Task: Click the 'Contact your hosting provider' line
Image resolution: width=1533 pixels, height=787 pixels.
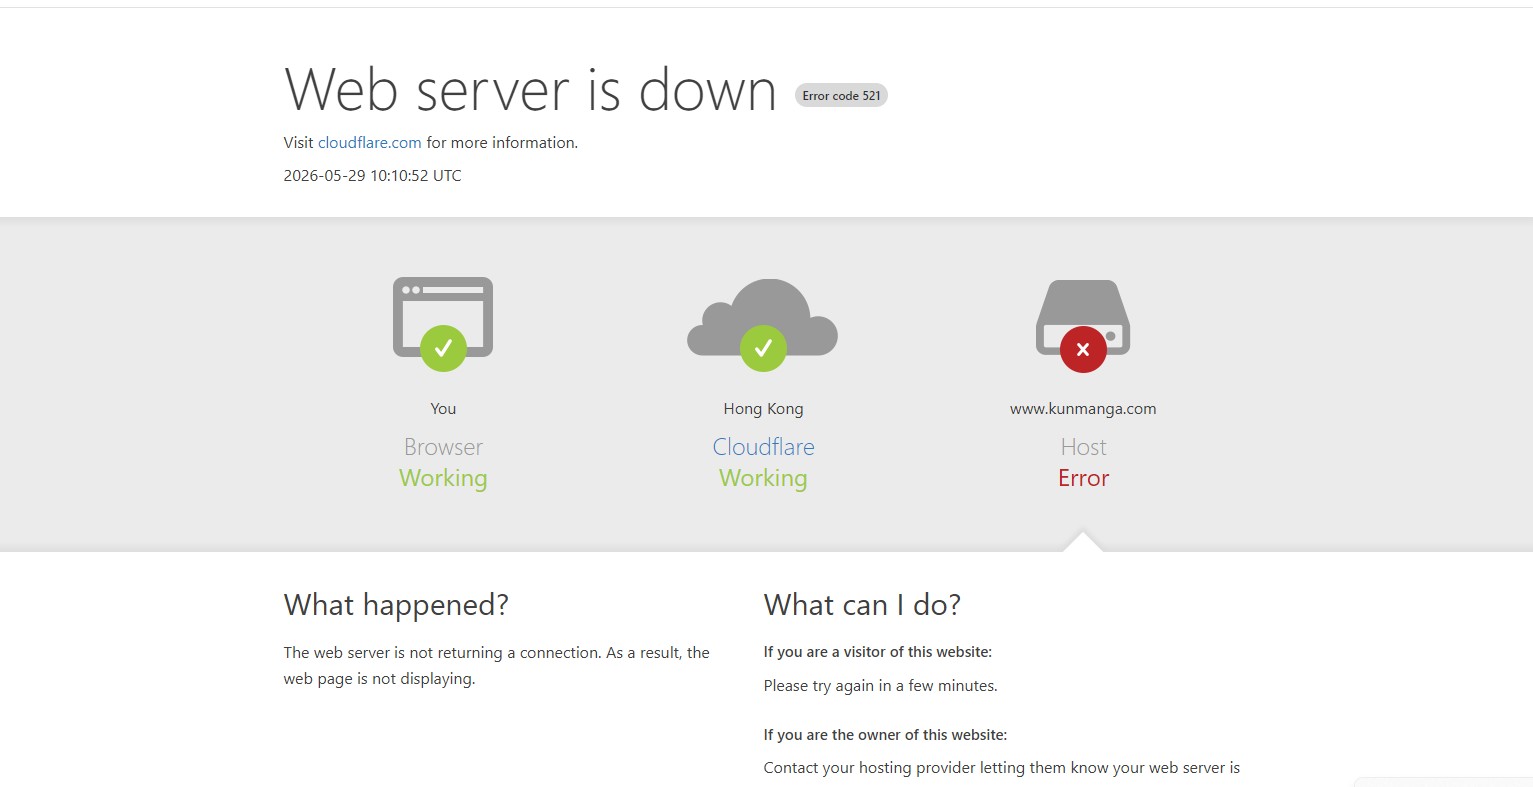Action: click(1001, 768)
